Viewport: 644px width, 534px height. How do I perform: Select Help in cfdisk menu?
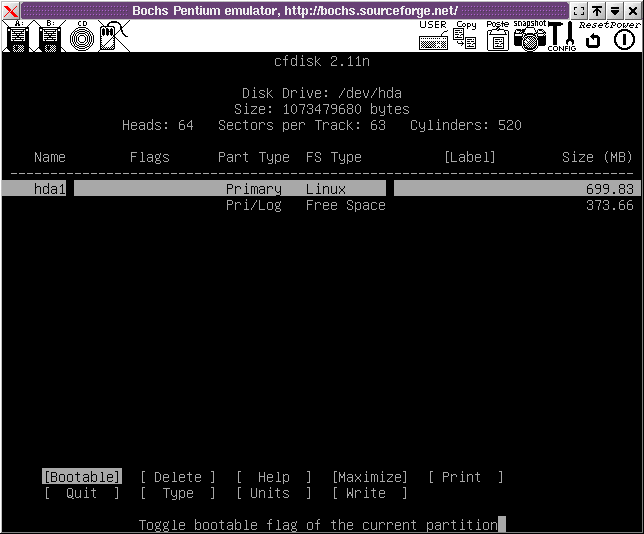[273, 477]
